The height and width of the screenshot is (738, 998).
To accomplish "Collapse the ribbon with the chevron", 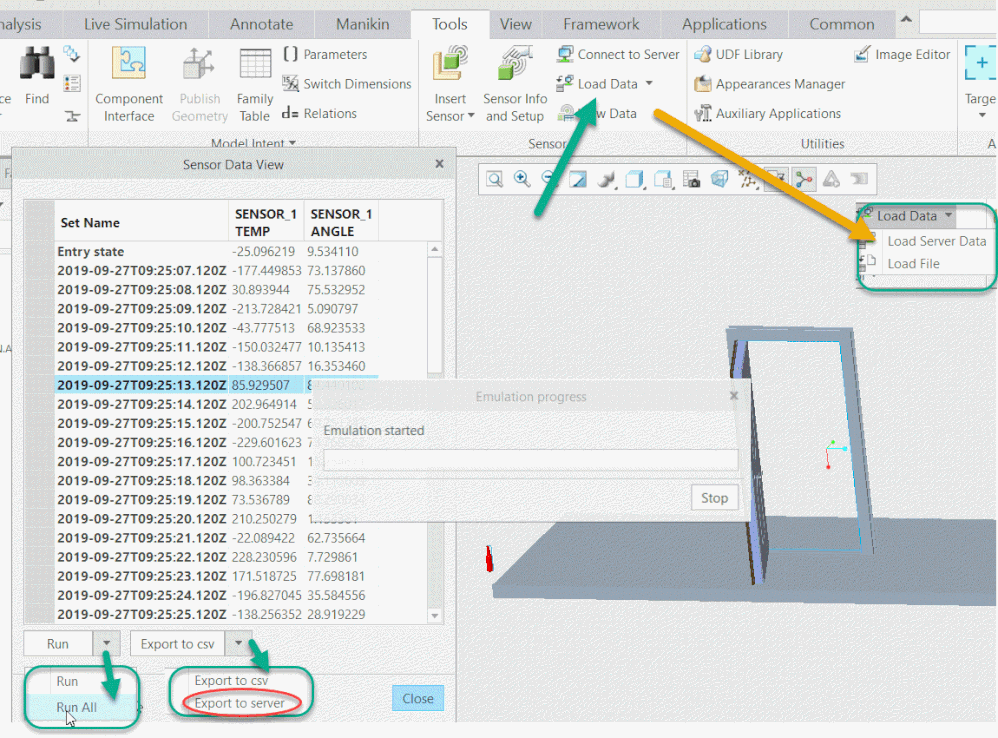I will click(906, 20).
